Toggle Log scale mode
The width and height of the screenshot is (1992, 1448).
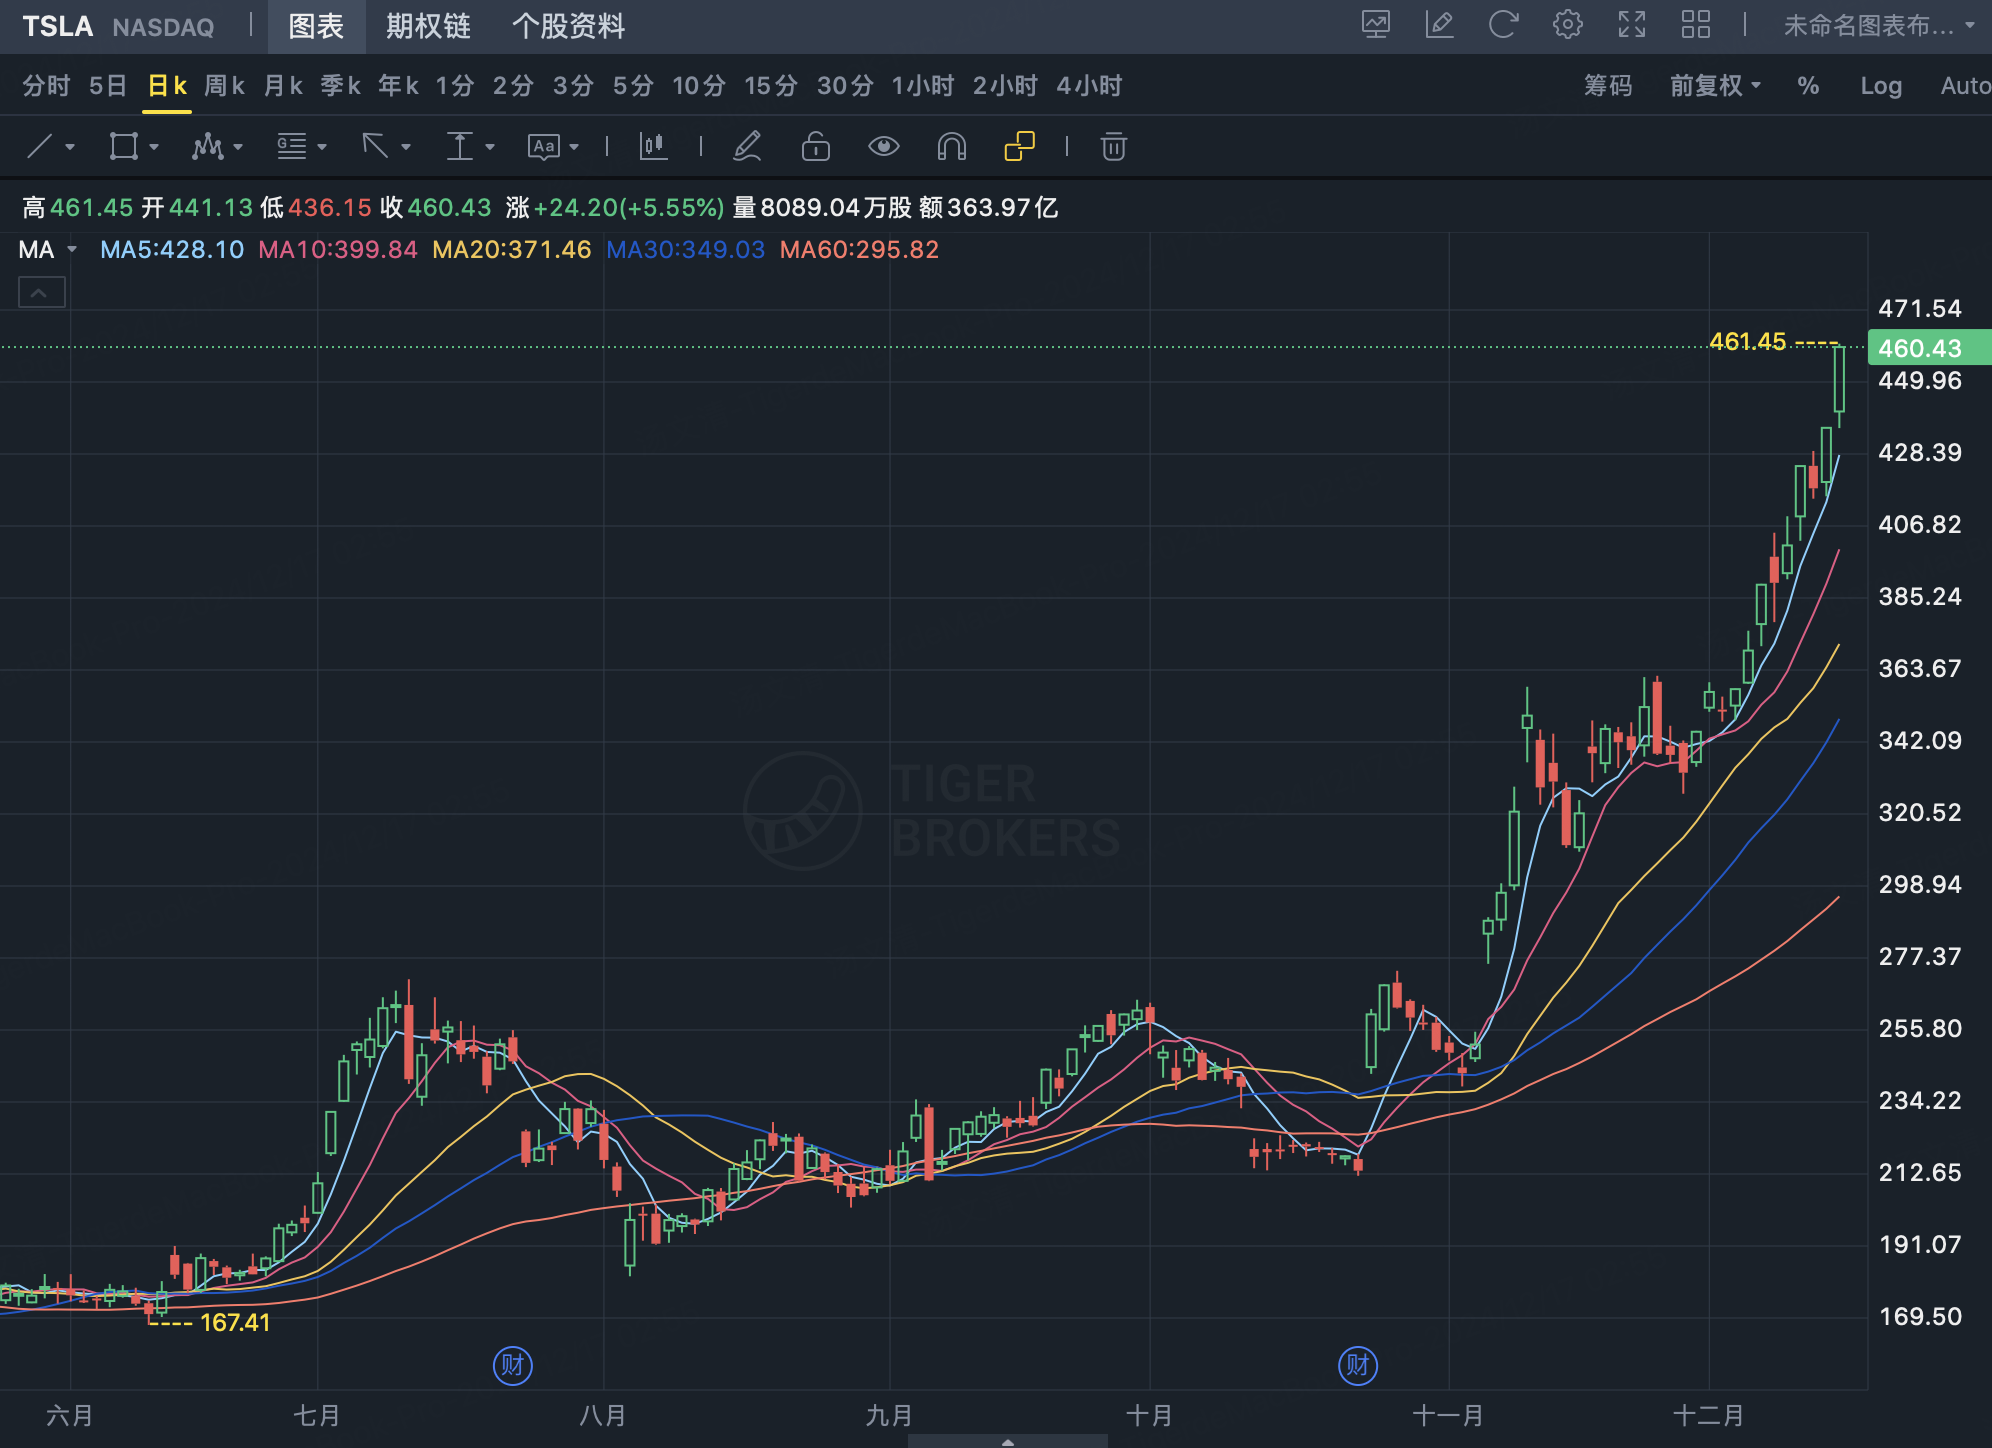pos(1880,86)
